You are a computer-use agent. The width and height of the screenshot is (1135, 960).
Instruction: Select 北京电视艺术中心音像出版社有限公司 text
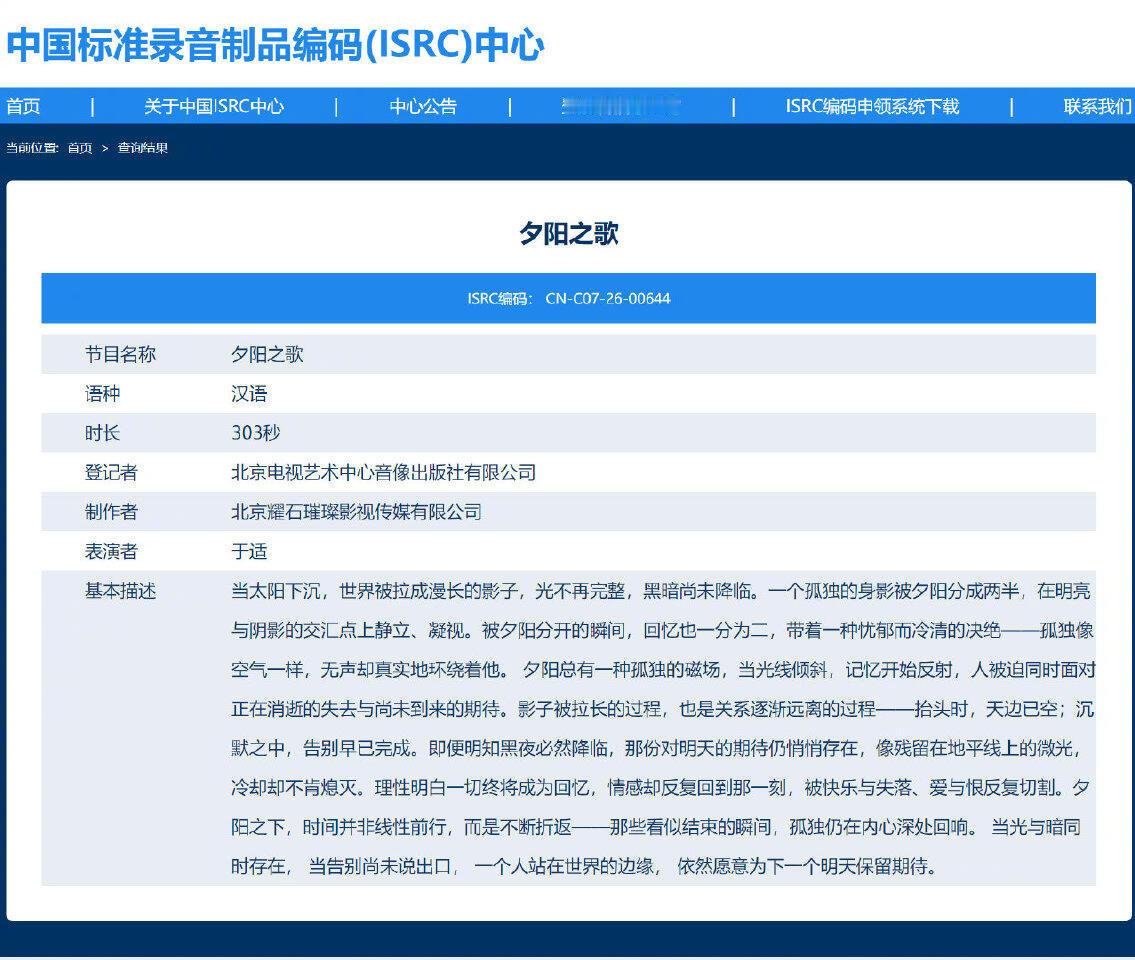(x=384, y=472)
